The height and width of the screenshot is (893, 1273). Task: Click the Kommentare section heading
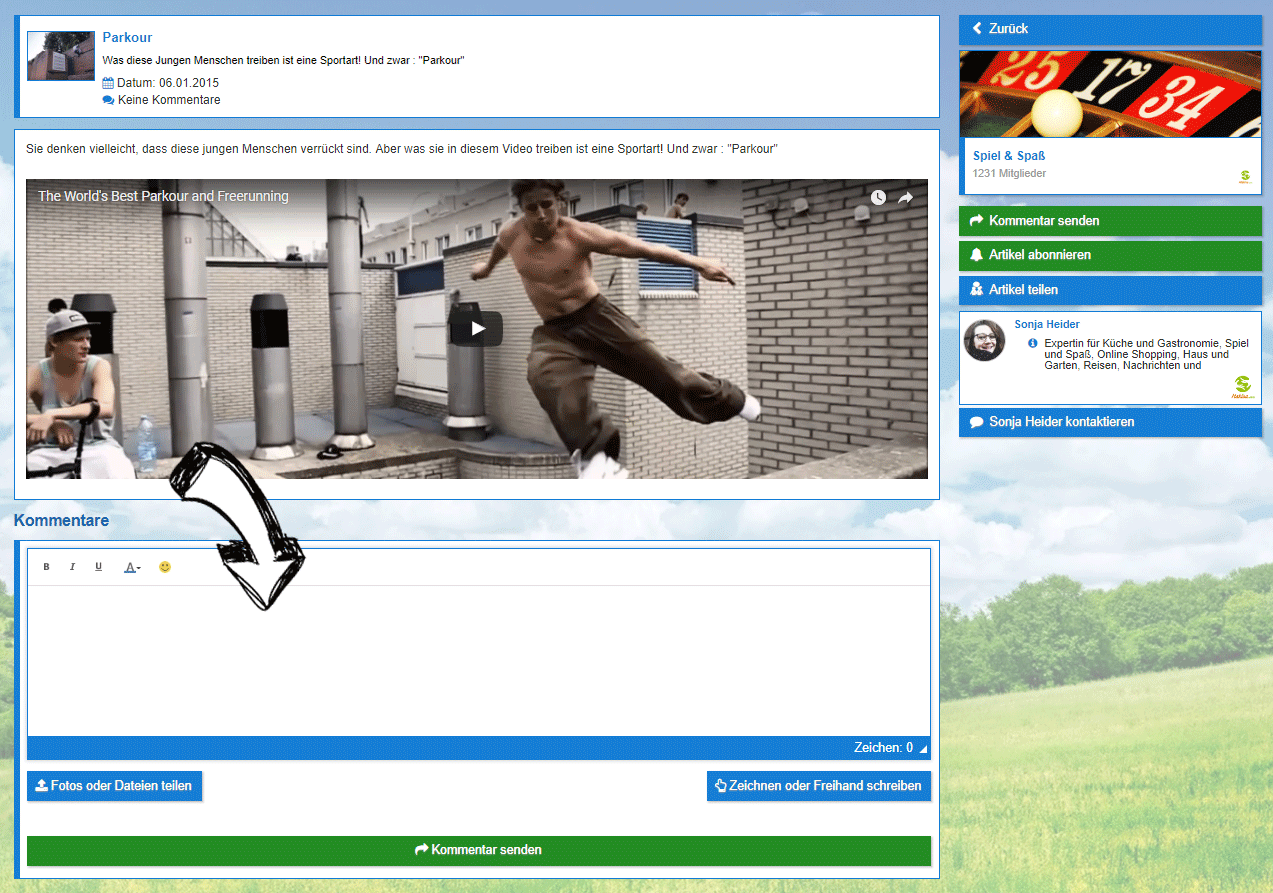tap(61, 521)
